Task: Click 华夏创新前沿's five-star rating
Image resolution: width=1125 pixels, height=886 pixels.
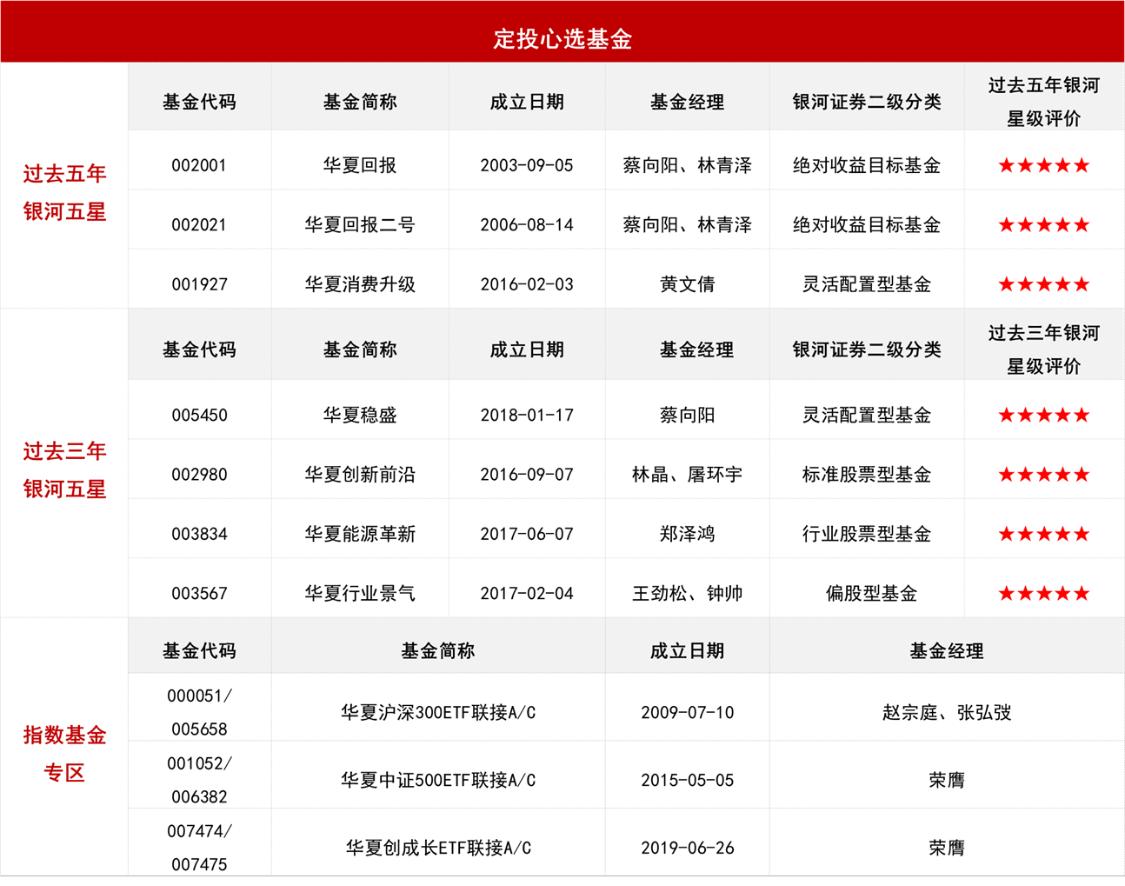Action: coord(1043,472)
